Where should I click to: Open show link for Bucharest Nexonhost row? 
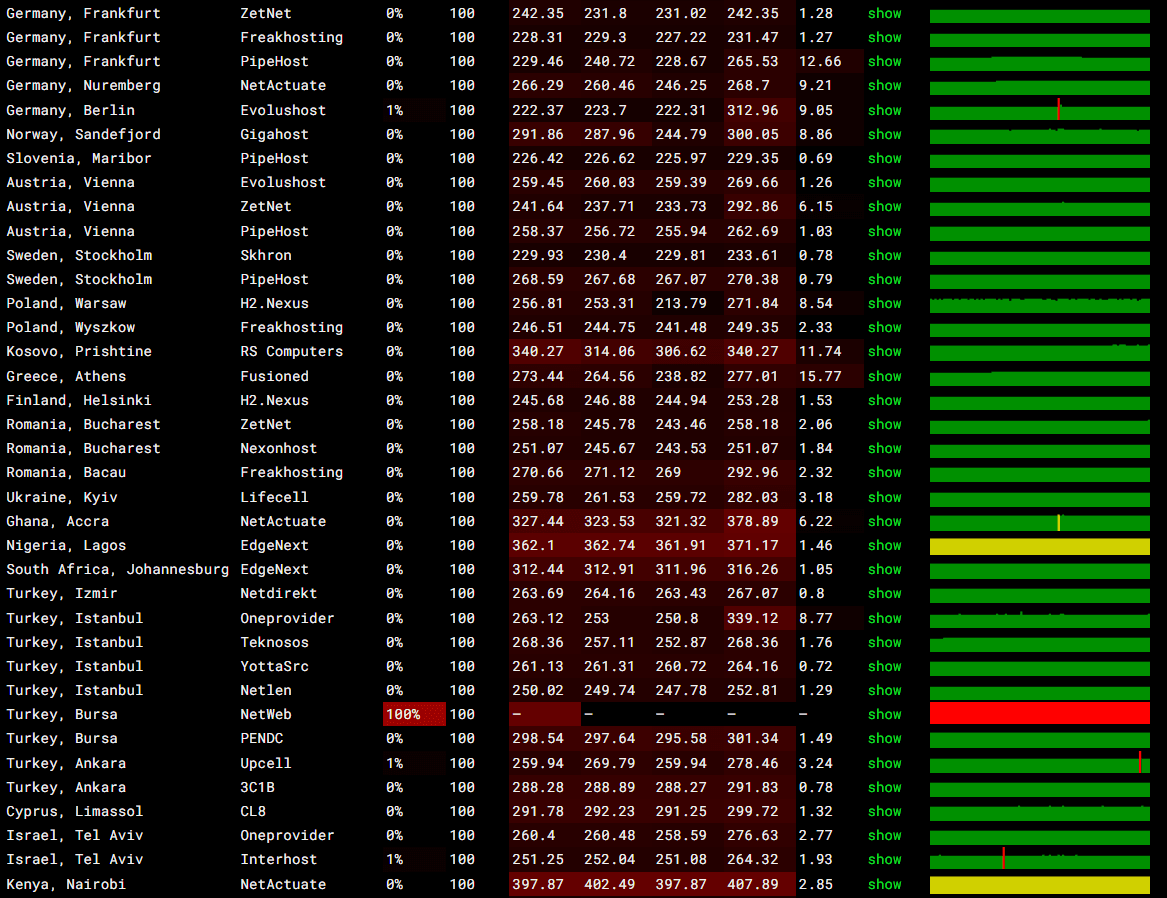pyautogui.click(x=884, y=449)
